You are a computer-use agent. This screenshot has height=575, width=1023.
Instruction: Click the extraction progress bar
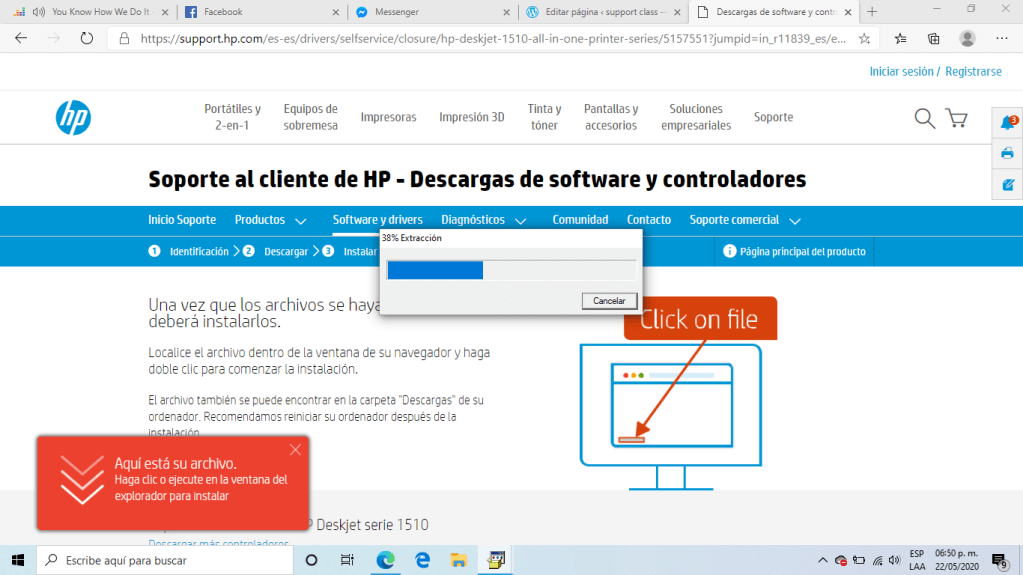[x=510, y=270]
